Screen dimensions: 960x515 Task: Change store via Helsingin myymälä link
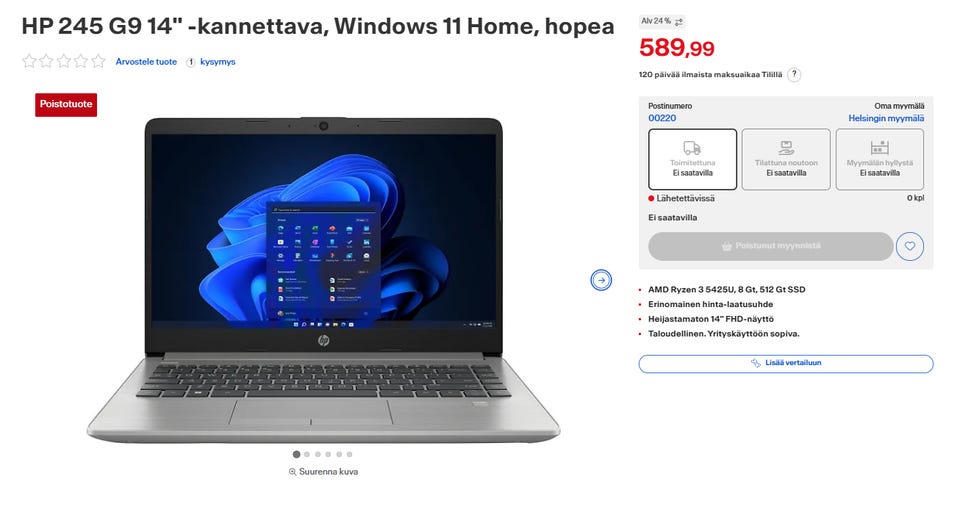(886, 118)
